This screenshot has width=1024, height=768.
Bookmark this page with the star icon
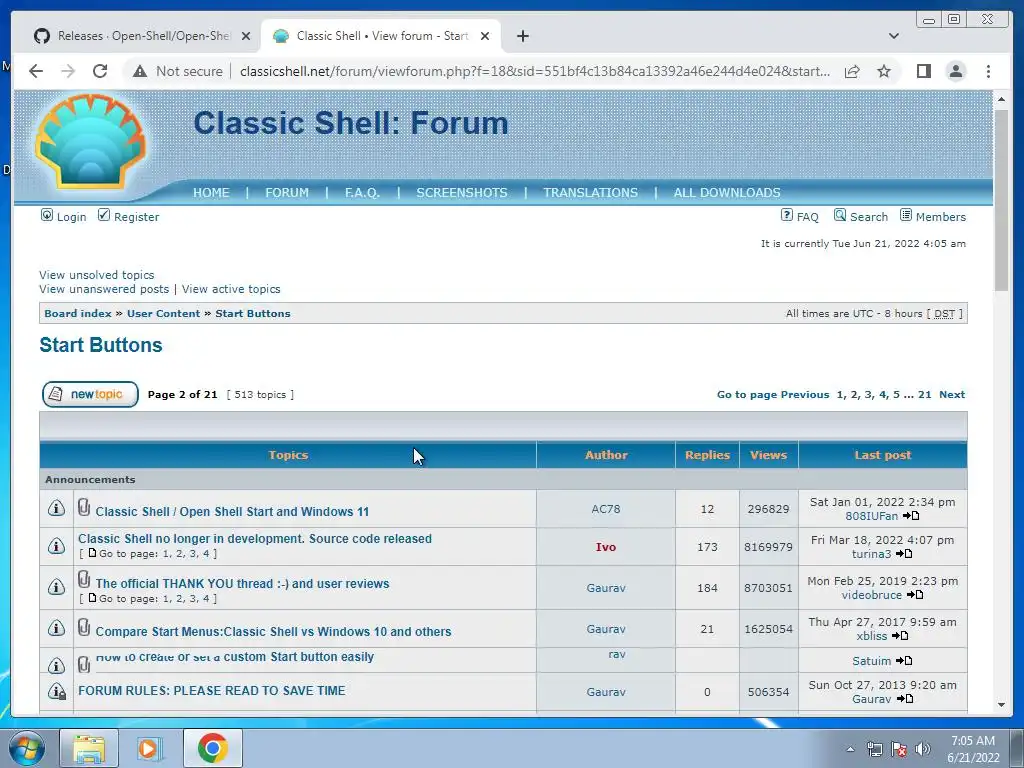(884, 71)
